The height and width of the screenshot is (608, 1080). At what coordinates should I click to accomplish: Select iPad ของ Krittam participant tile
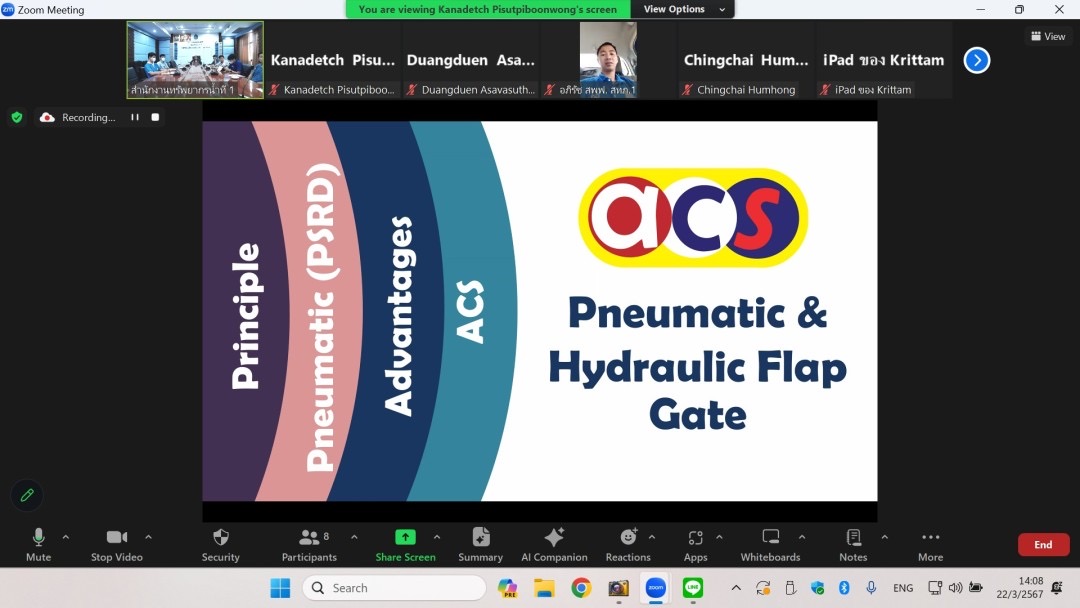(x=884, y=60)
